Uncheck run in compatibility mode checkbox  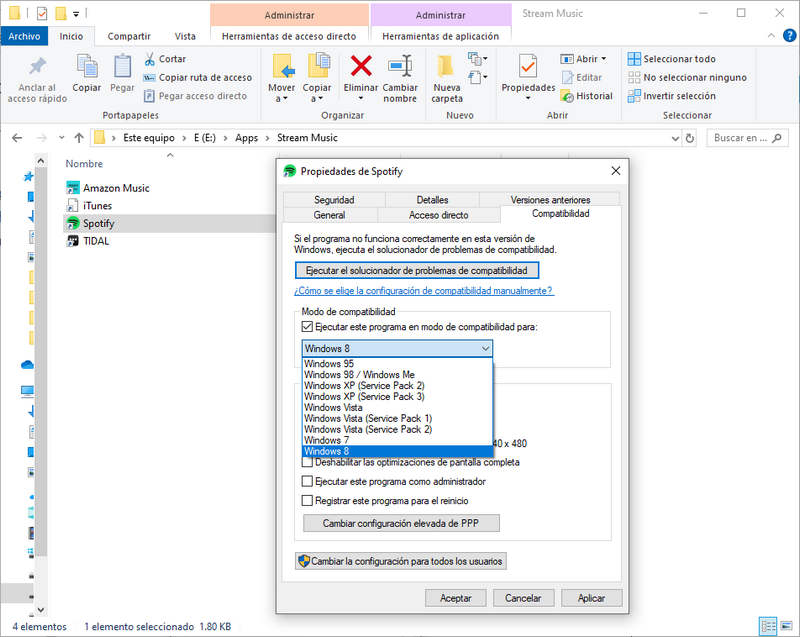308,327
